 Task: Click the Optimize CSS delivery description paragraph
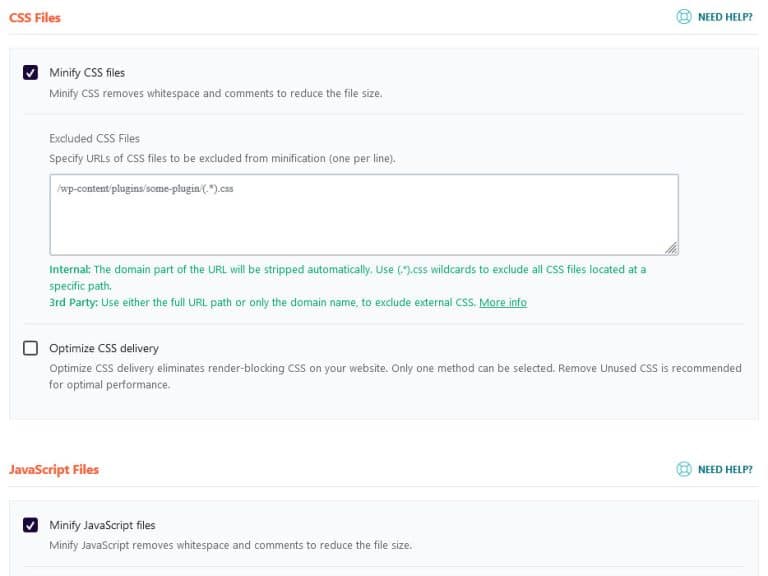coord(395,376)
